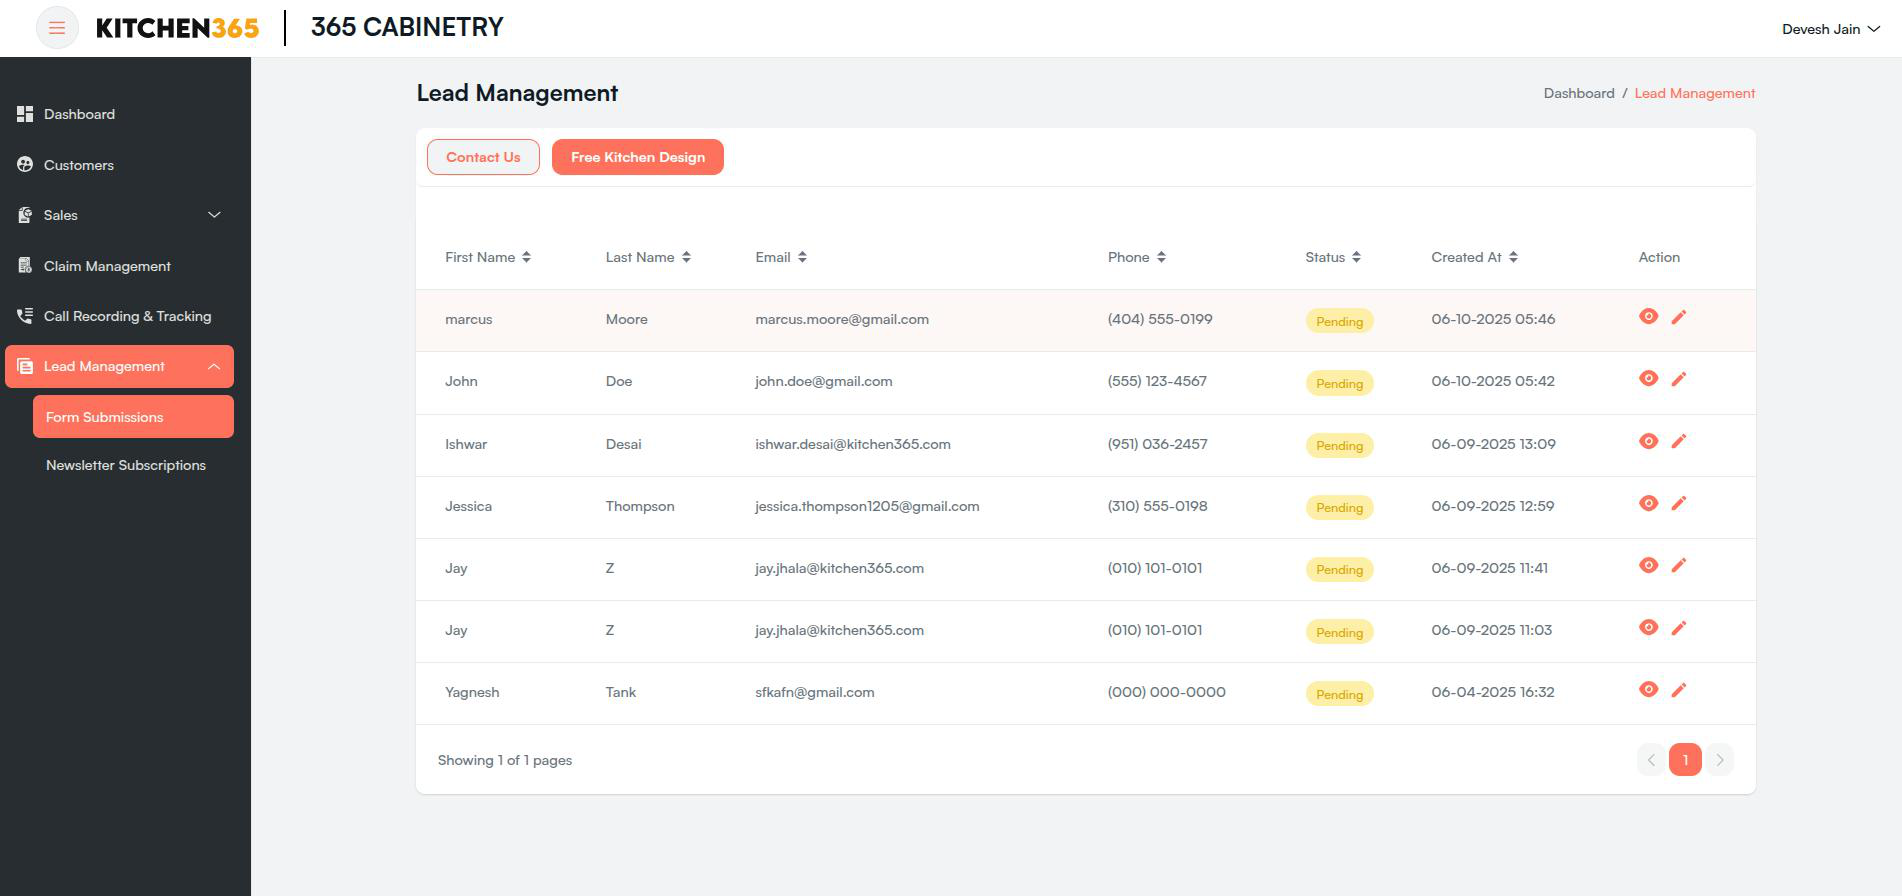Select the Free Kitchen Design tab

point(638,157)
